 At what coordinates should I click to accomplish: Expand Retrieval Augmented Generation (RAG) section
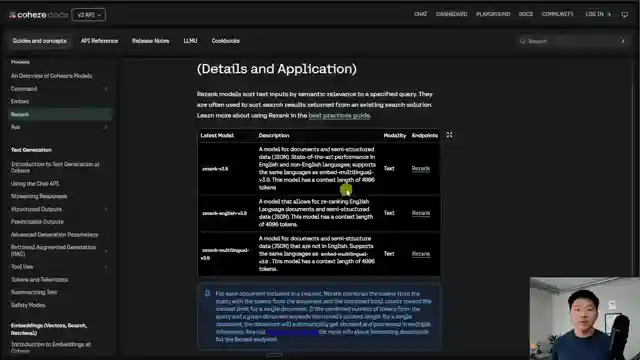106,251
